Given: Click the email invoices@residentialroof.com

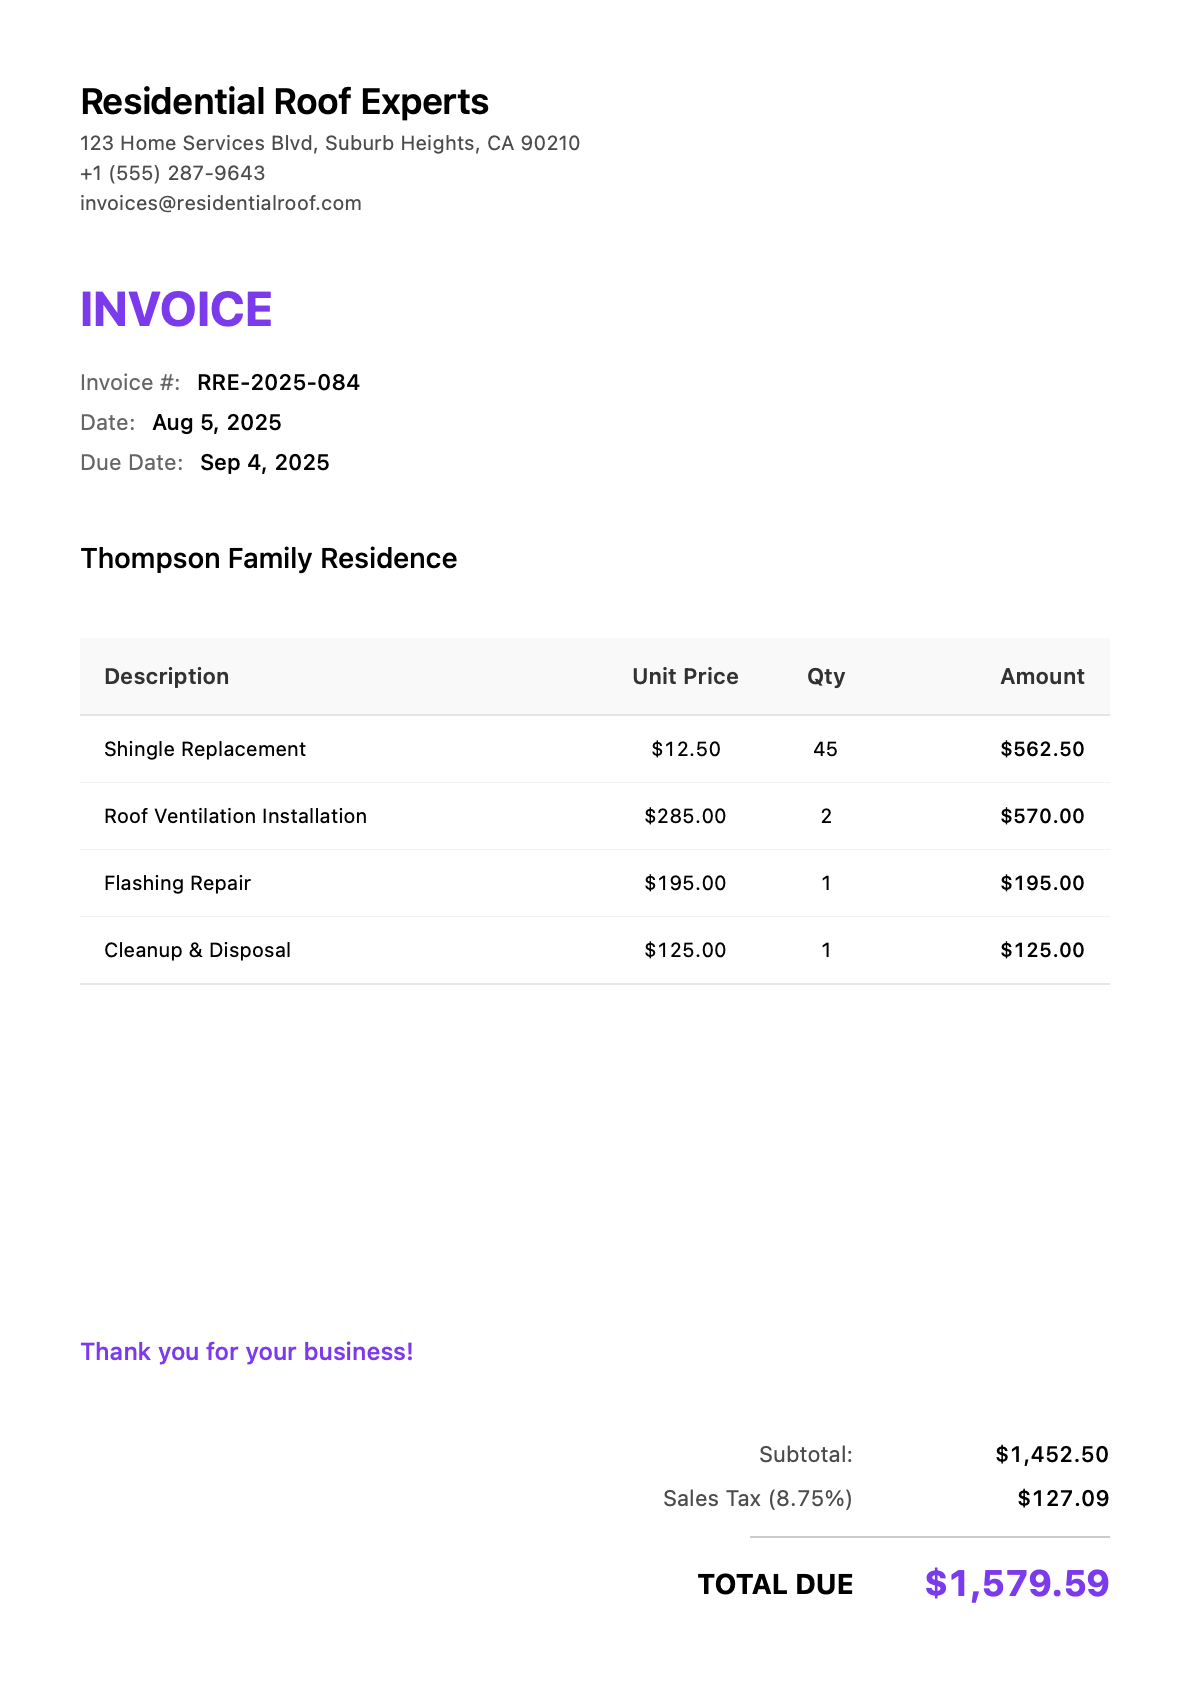Looking at the screenshot, I should [220, 203].
